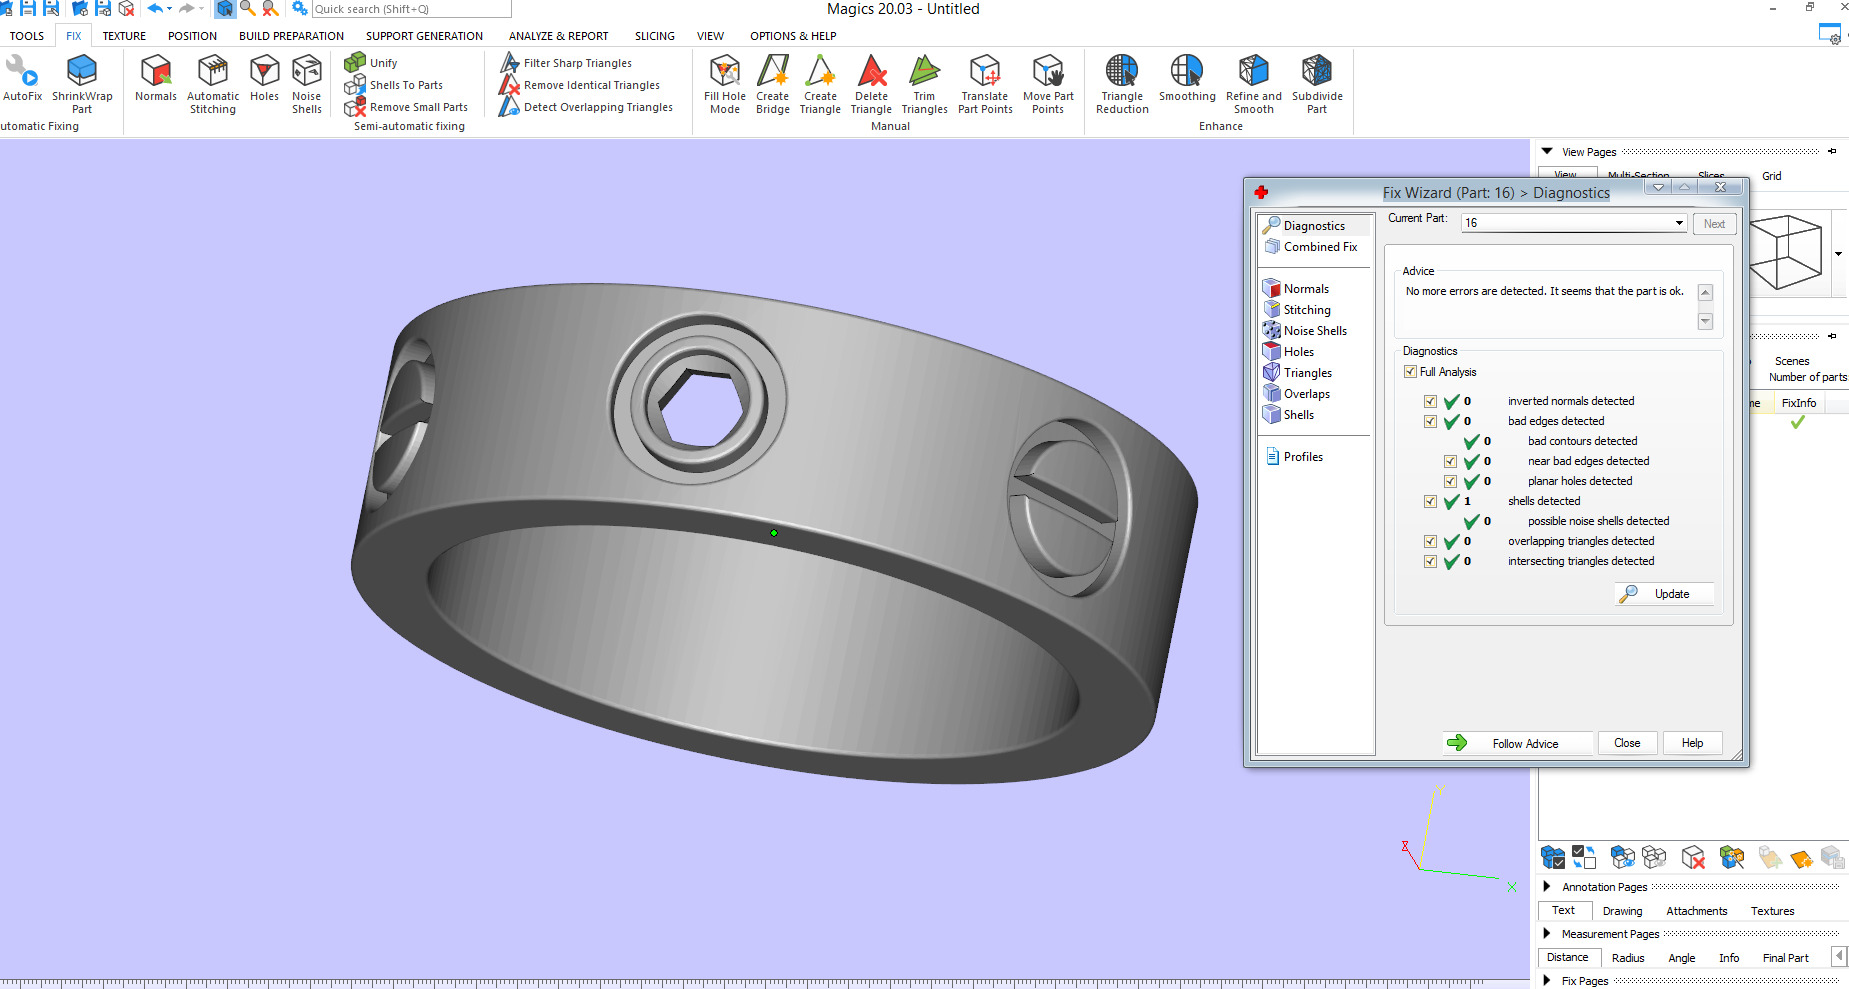This screenshot has width=1849, height=989.
Task: Click the unload part icon with red X in the part list toolbar
Action: point(1693,857)
